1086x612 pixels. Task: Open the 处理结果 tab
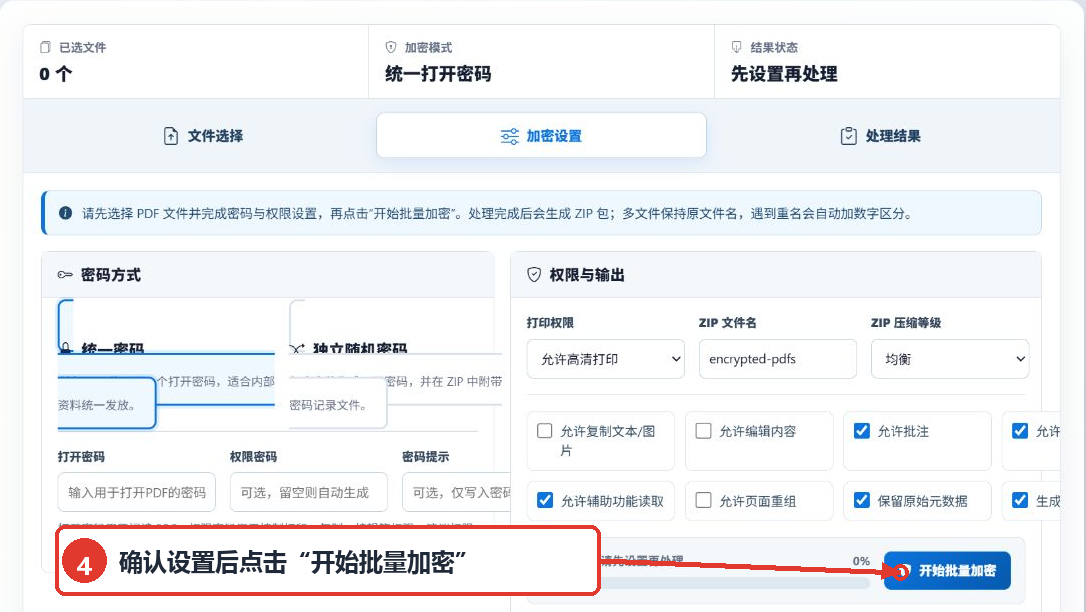point(880,136)
